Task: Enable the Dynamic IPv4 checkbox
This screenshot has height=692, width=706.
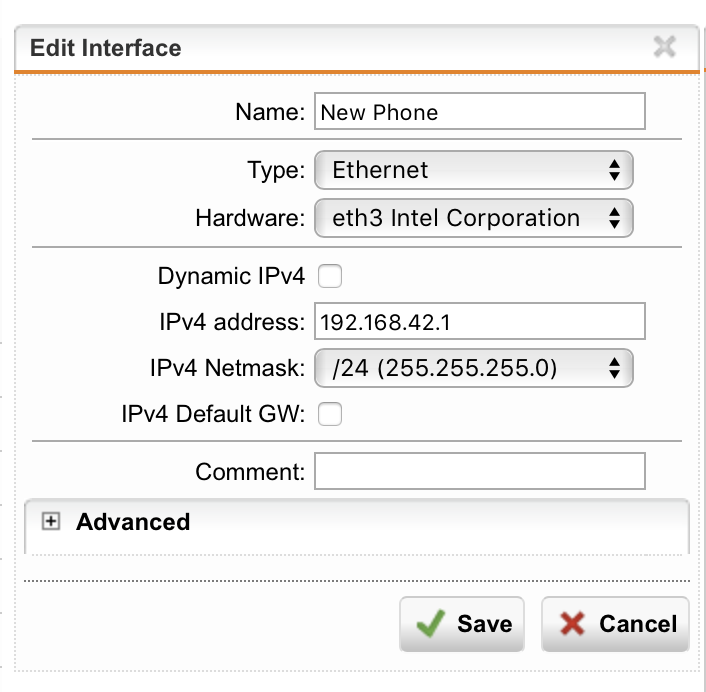Action: click(329, 275)
